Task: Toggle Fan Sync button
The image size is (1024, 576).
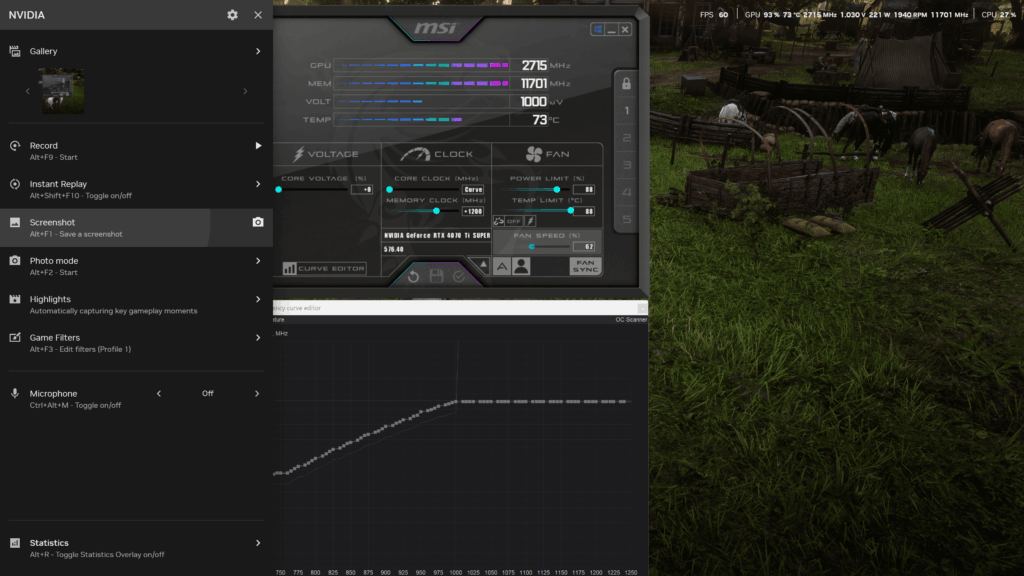Action: (x=585, y=266)
